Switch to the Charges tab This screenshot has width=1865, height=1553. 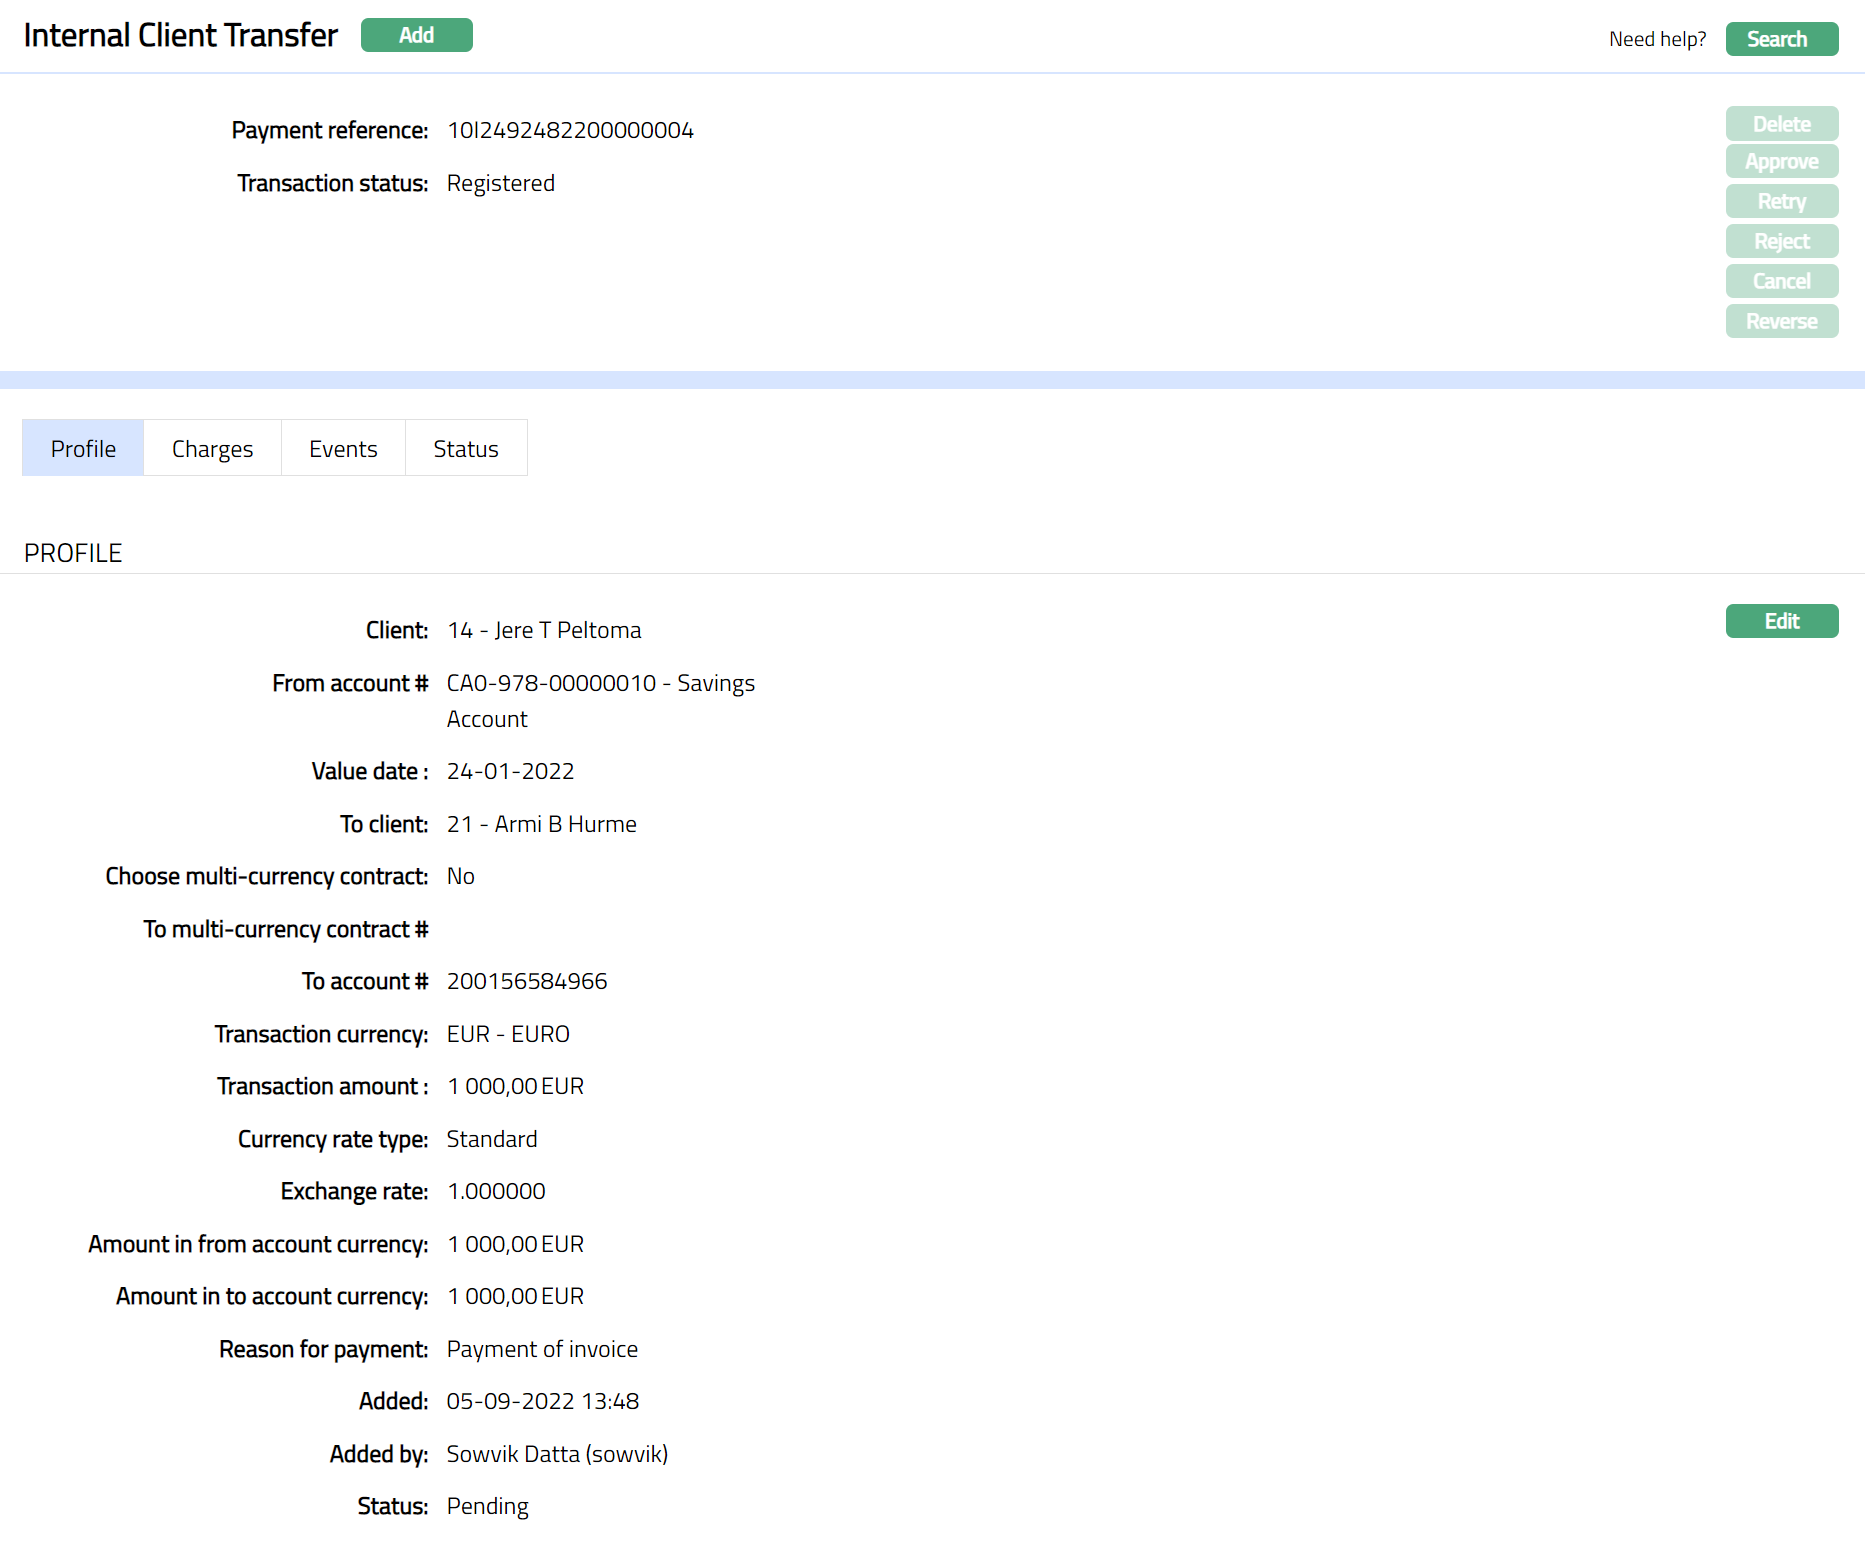point(212,449)
